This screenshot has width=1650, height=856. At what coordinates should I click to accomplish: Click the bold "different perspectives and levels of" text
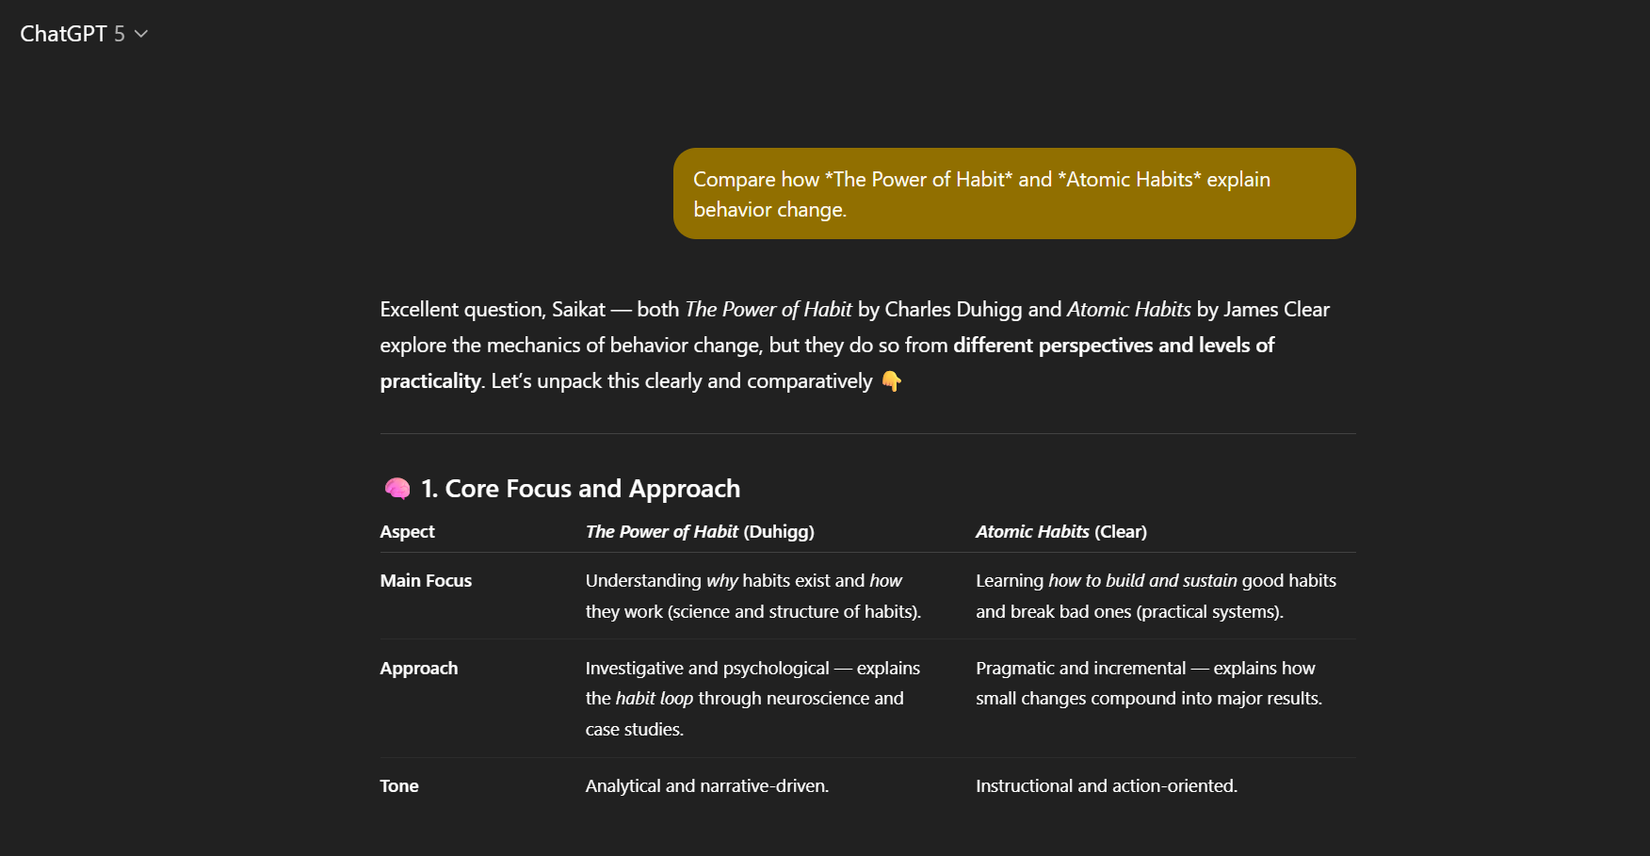(1113, 345)
